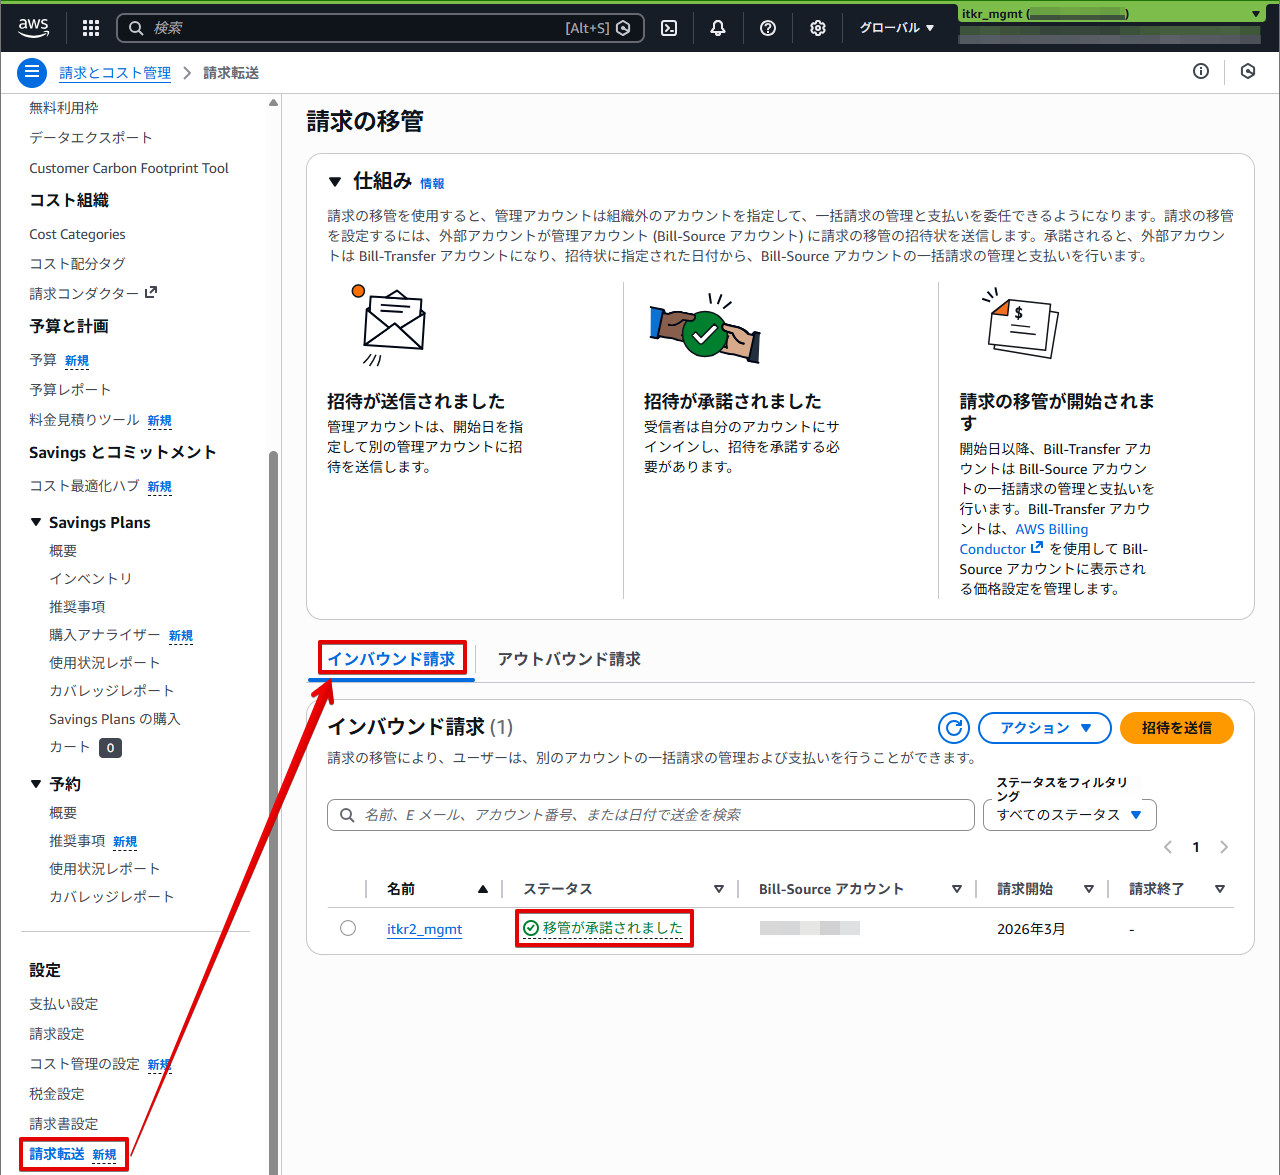The image size is (1280, 1175).
Task: Collapse the 仕組み section
Action: coord(335,182)
